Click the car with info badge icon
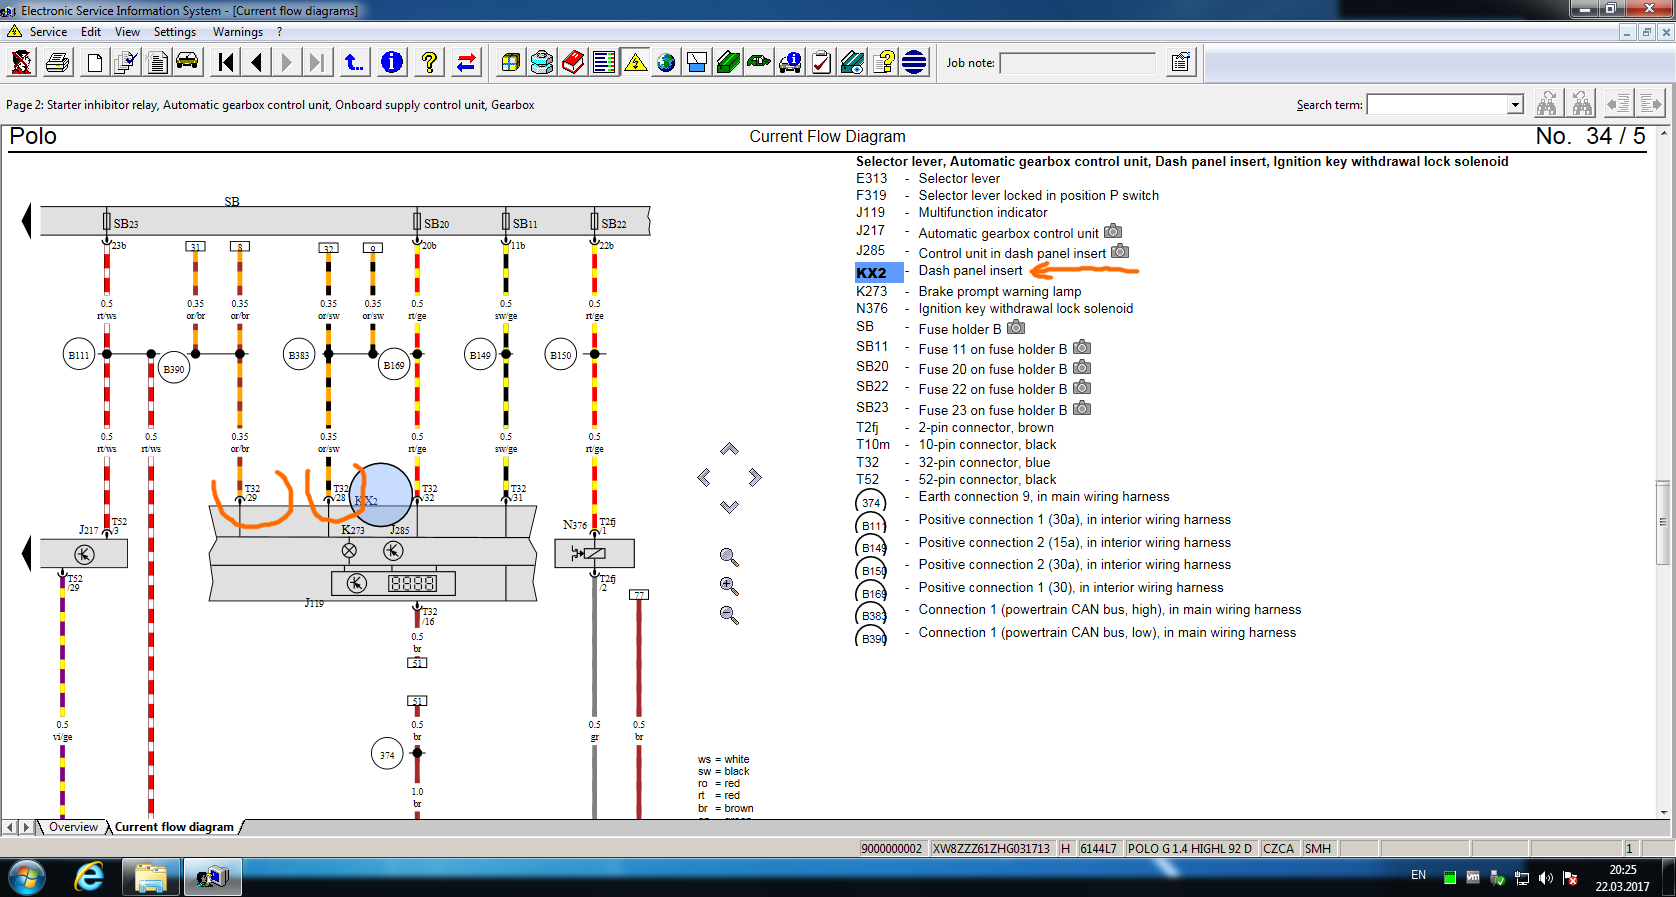This screenshot has height=897, width=1676. tap(790, 63)
